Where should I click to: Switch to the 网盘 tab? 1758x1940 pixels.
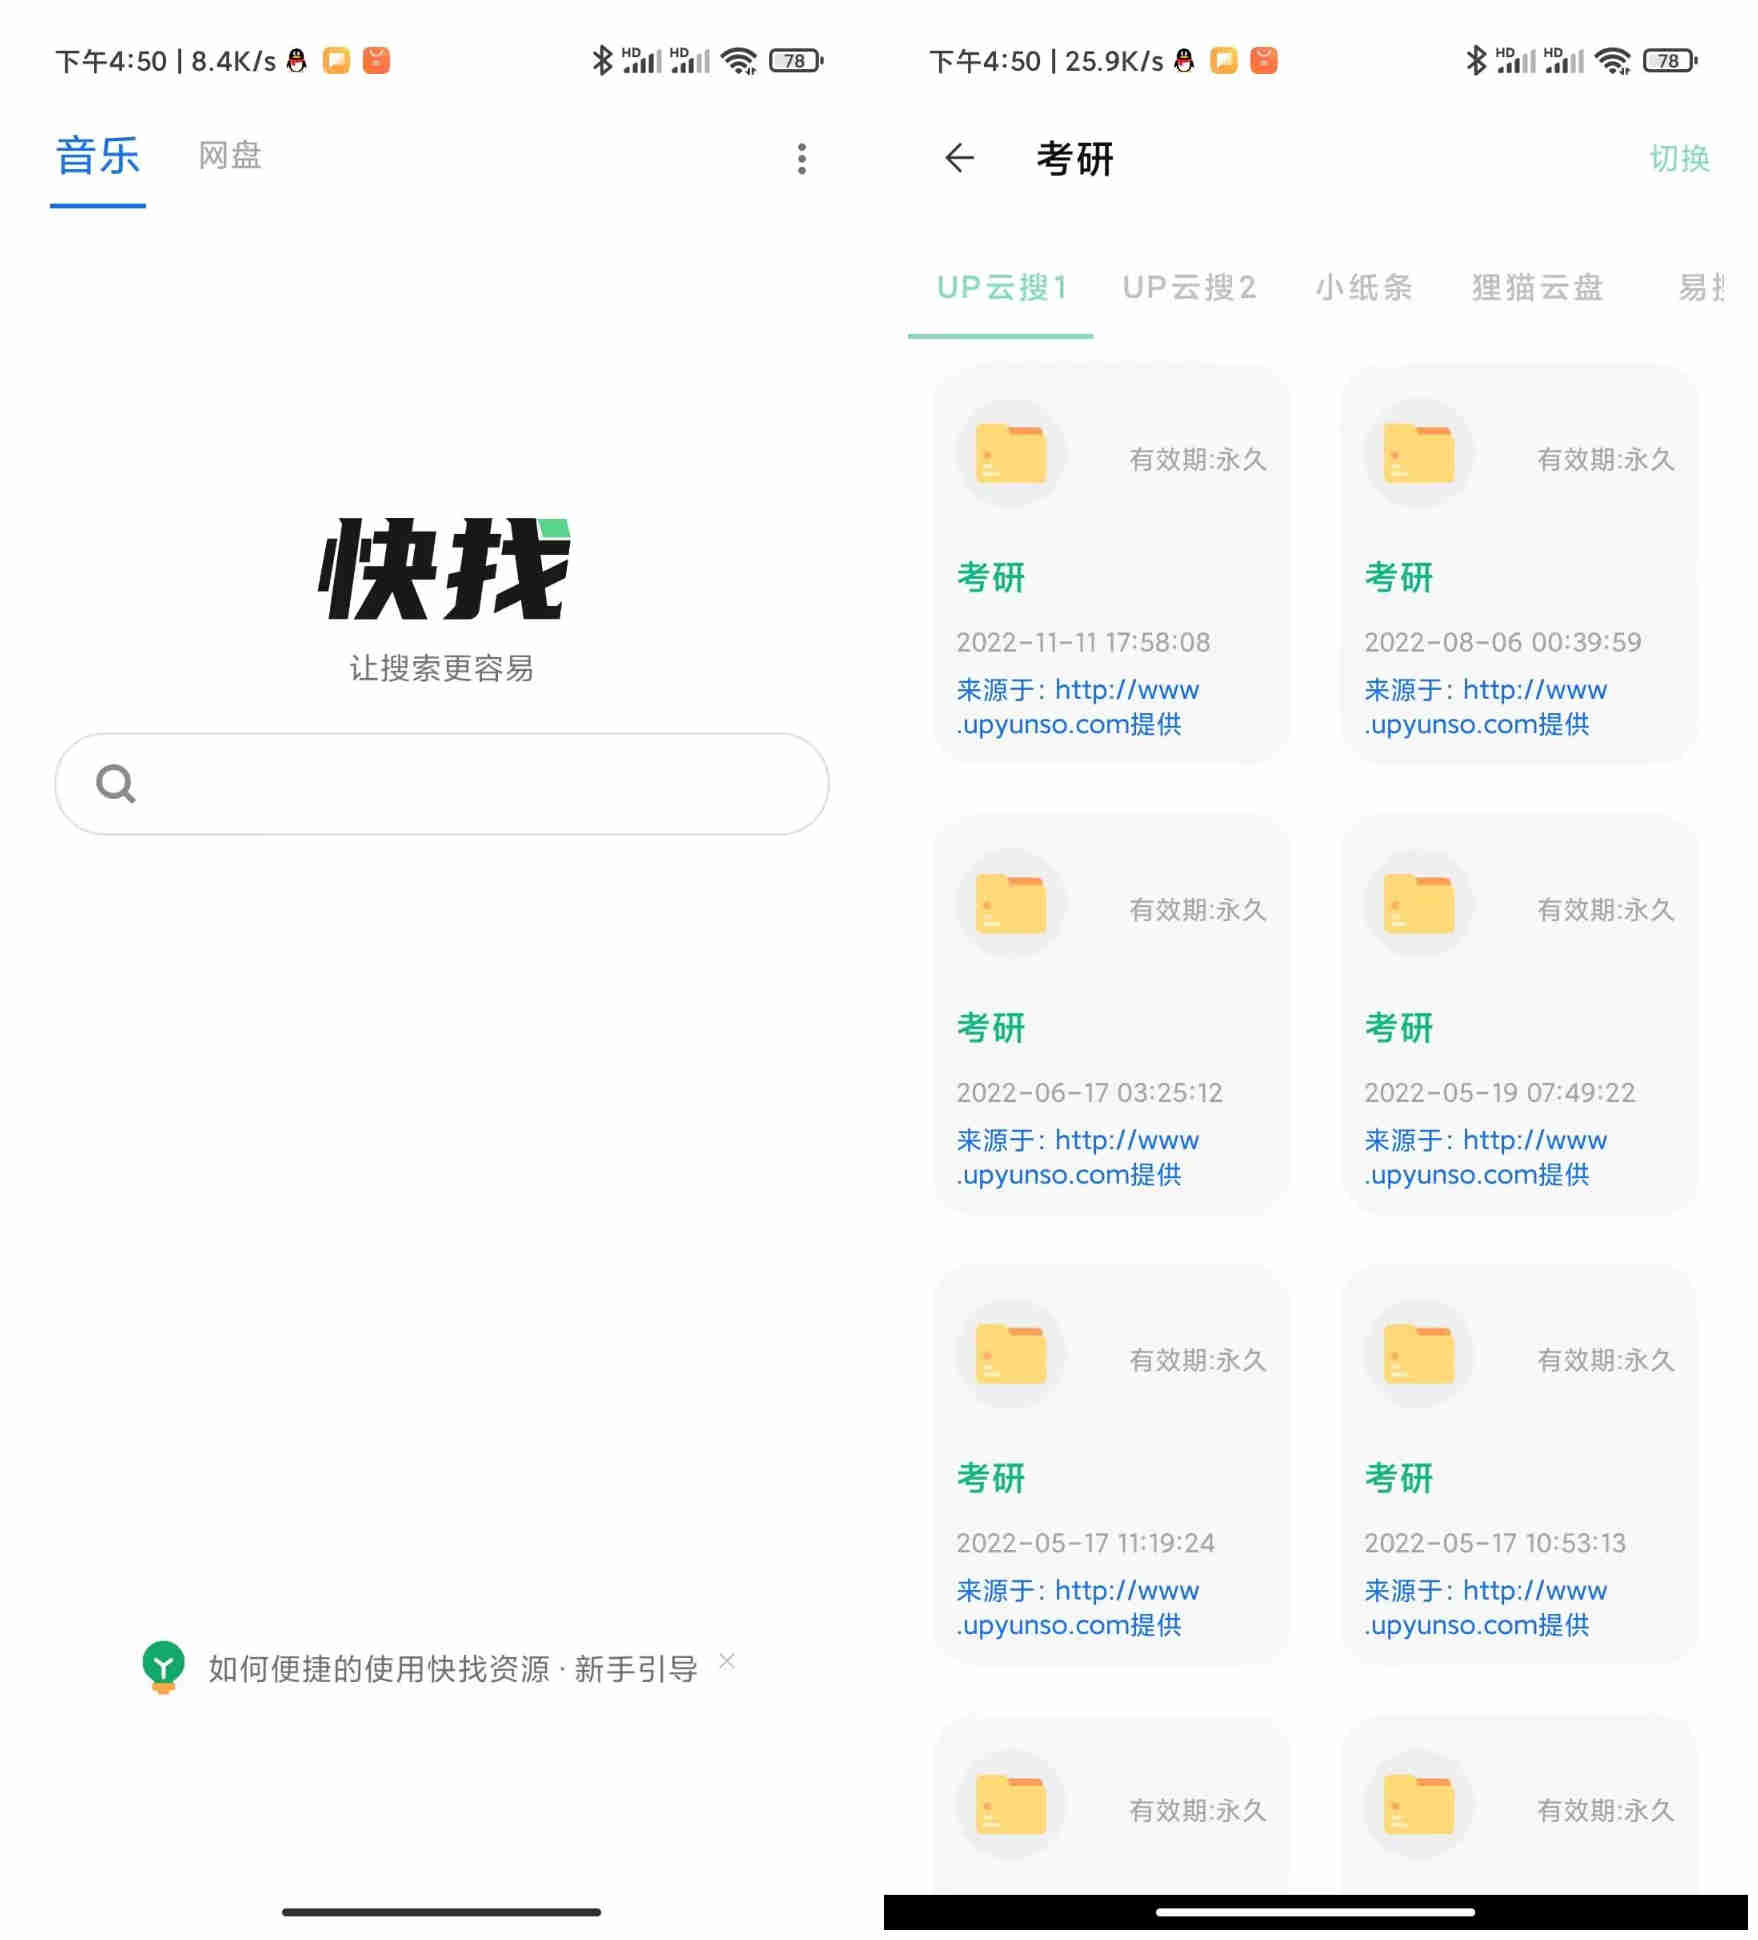(x=229, y=155)
